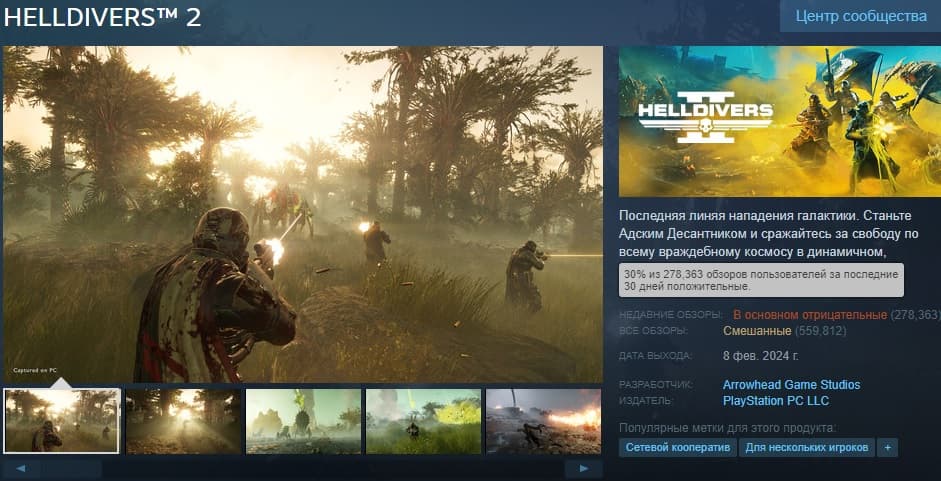Click the В основном отрицательные recent reviews rating

[x=810, y=315]
